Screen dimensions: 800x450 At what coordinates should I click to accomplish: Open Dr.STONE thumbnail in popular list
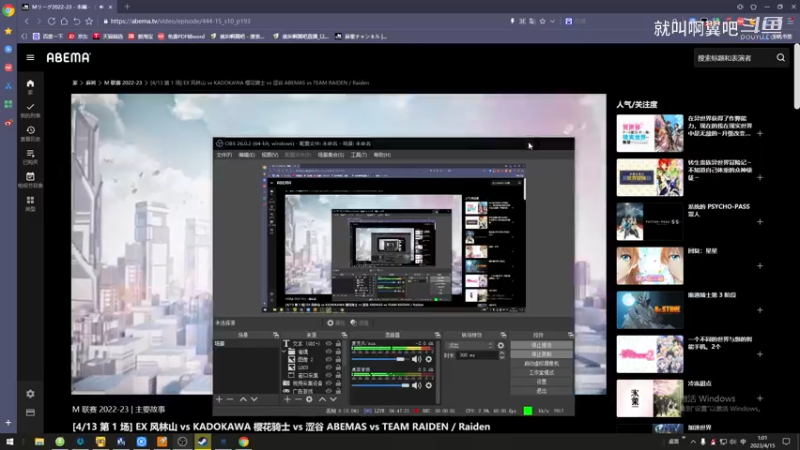point(649,310)
